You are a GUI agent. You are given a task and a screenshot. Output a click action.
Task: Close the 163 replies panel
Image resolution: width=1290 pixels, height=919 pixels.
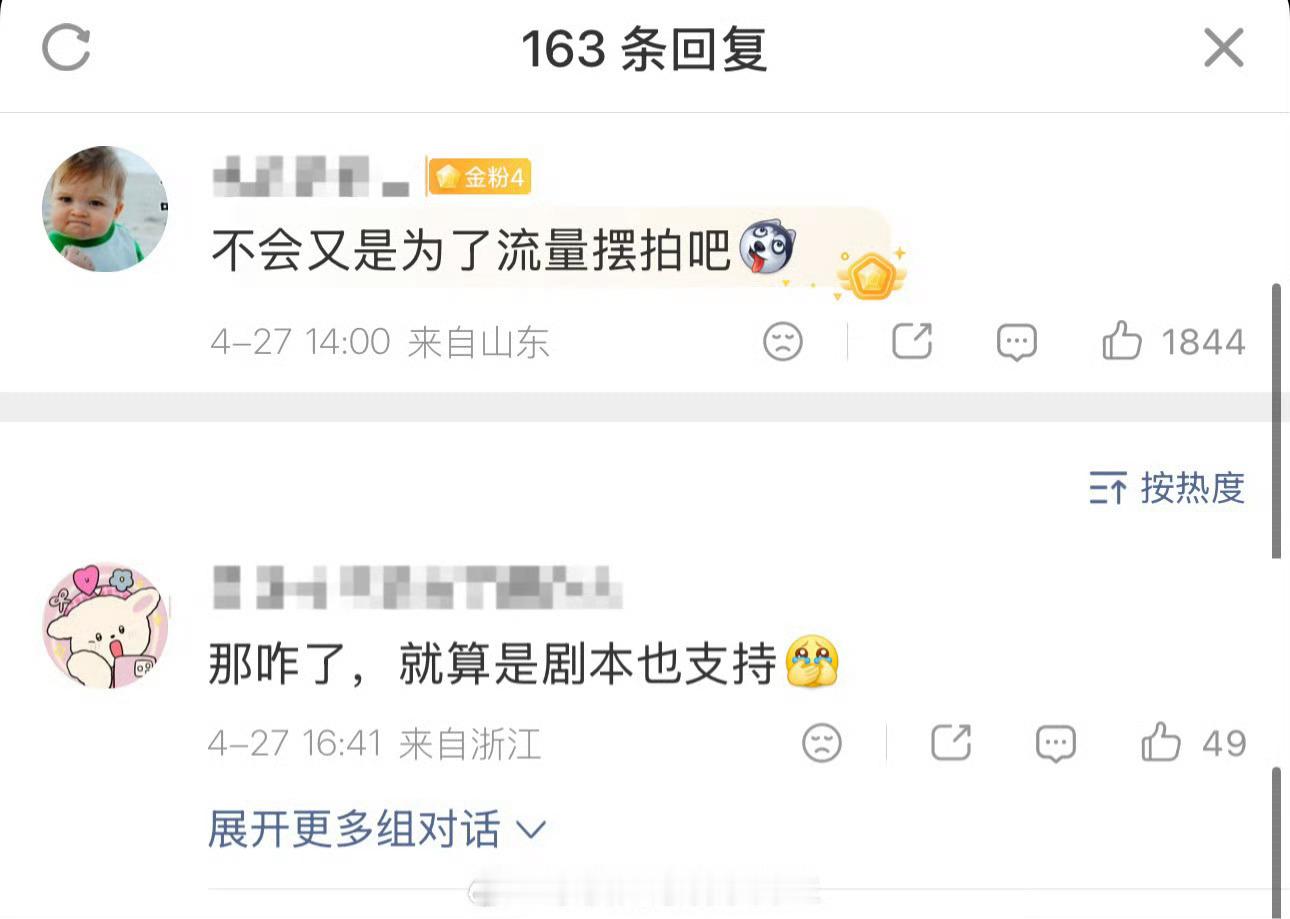pos(1223,47)
